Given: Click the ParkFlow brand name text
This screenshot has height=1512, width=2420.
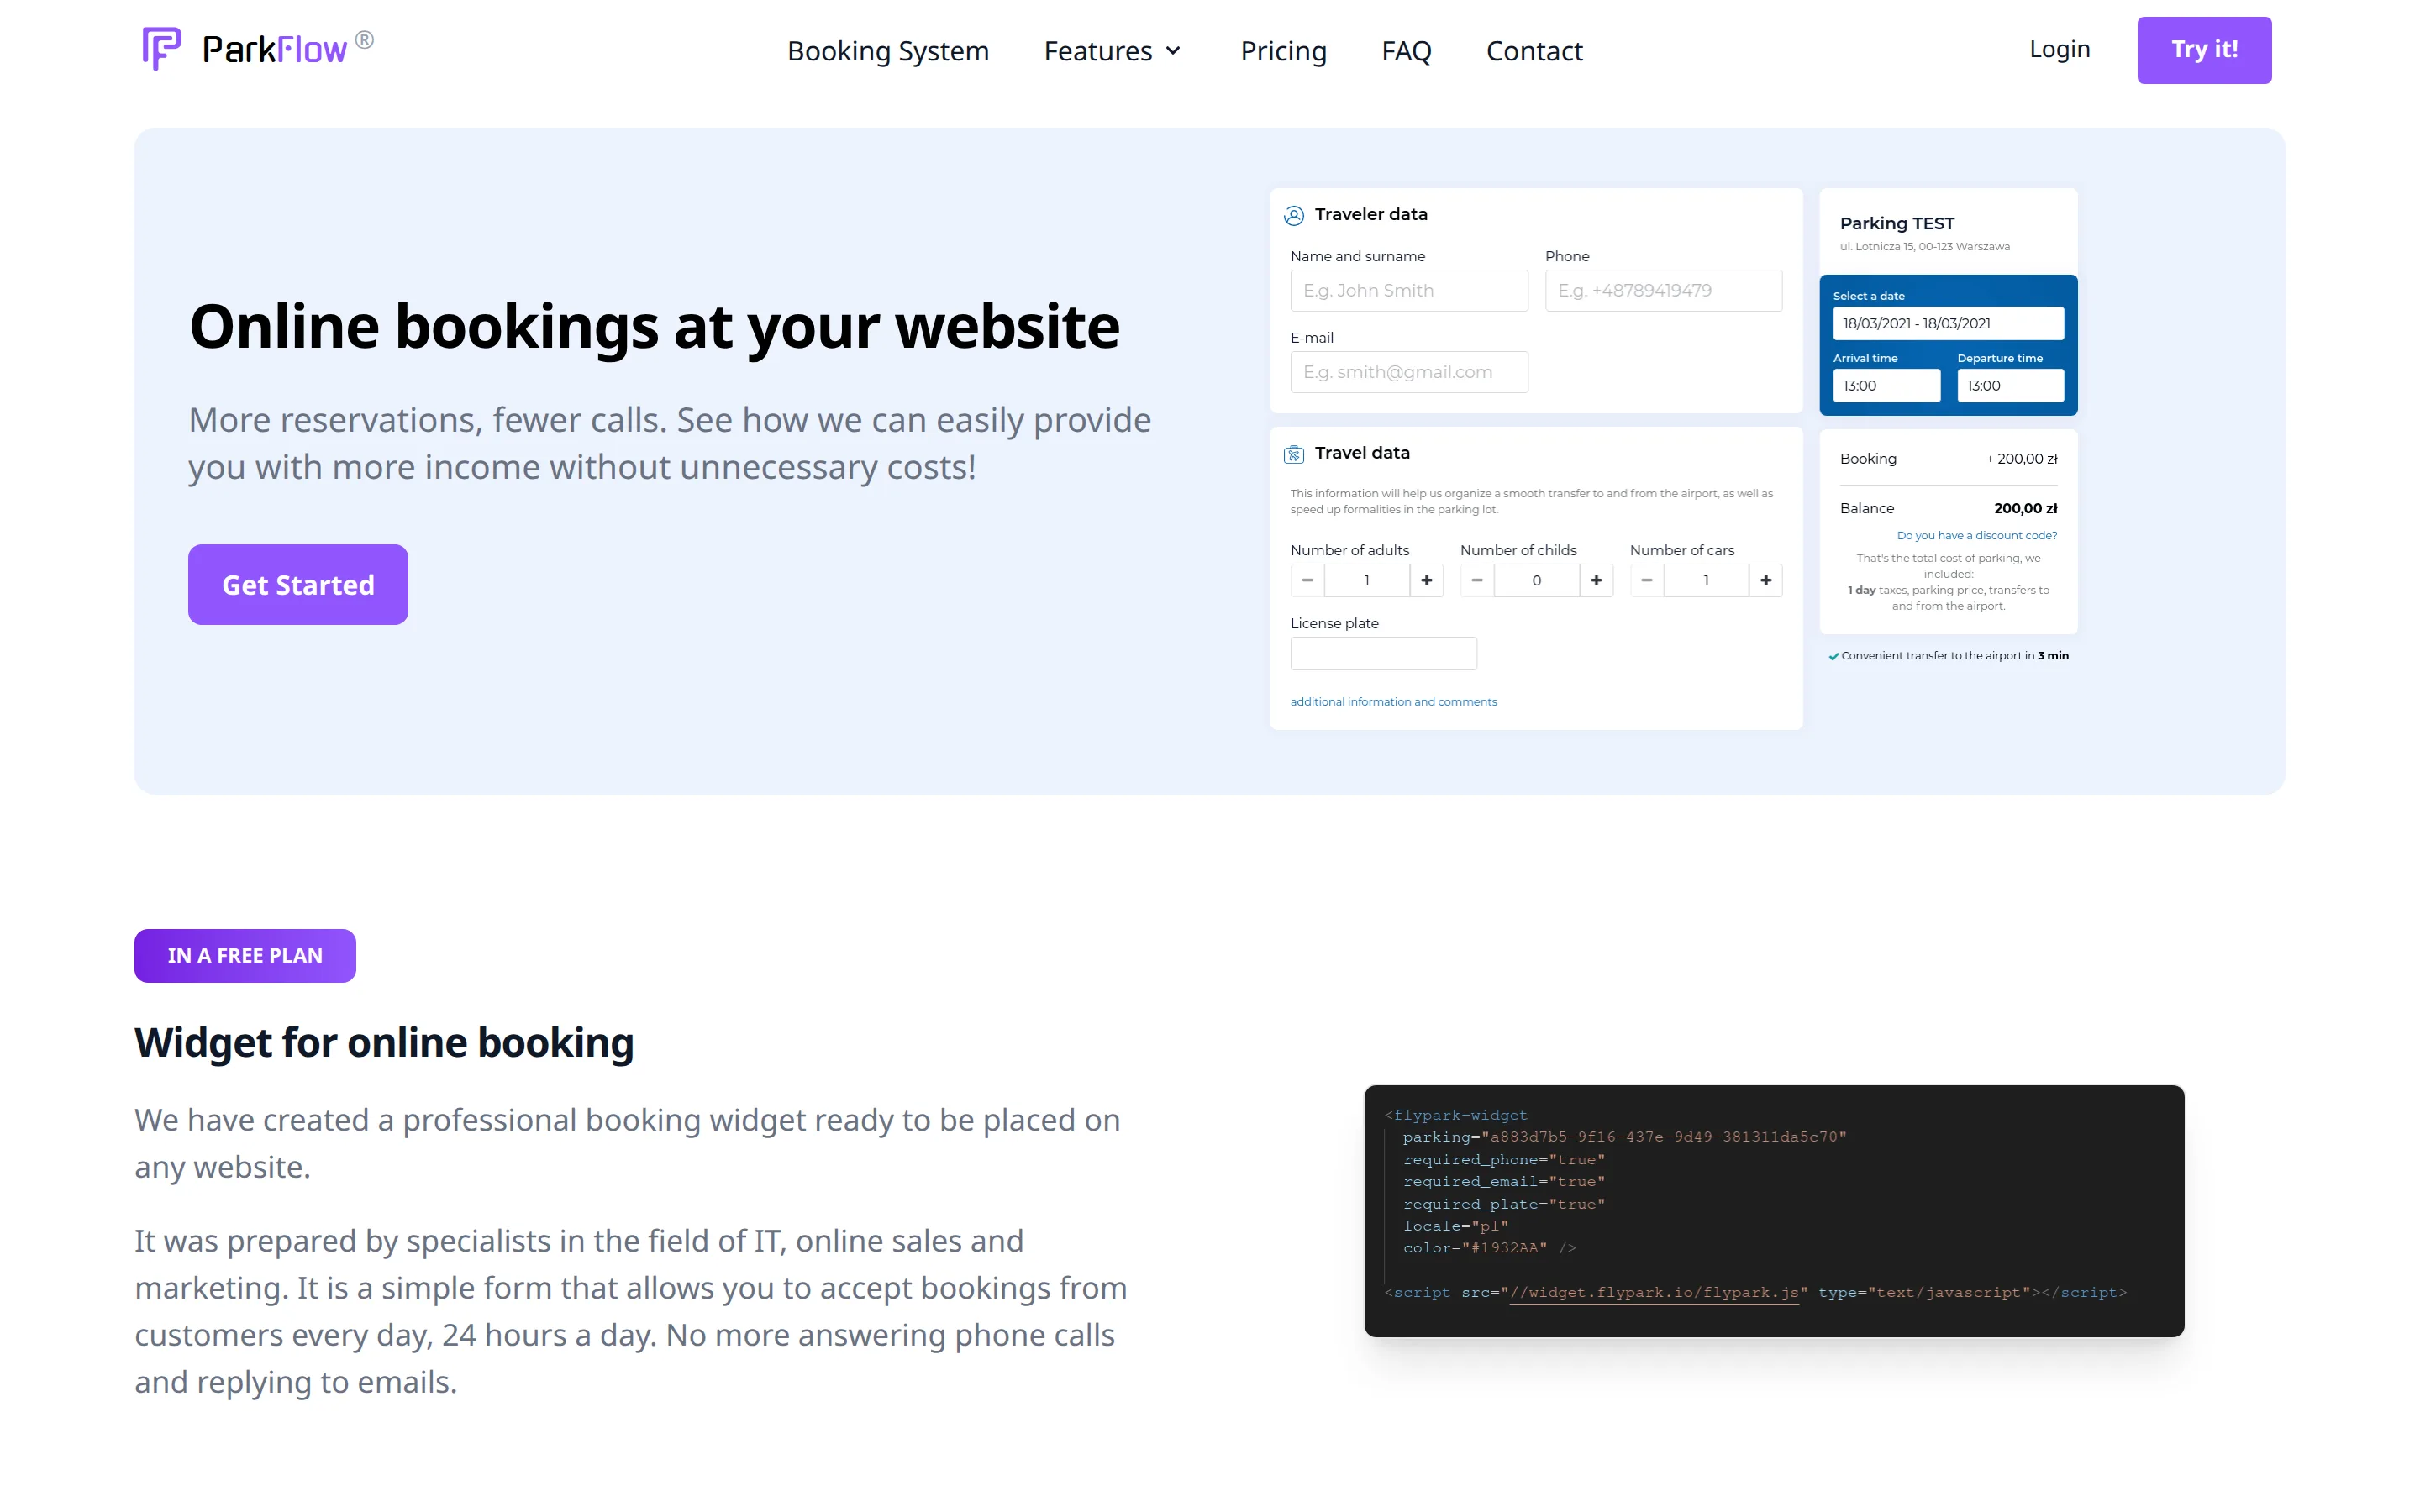Looking at the screenshot, I should coord(275,50).
